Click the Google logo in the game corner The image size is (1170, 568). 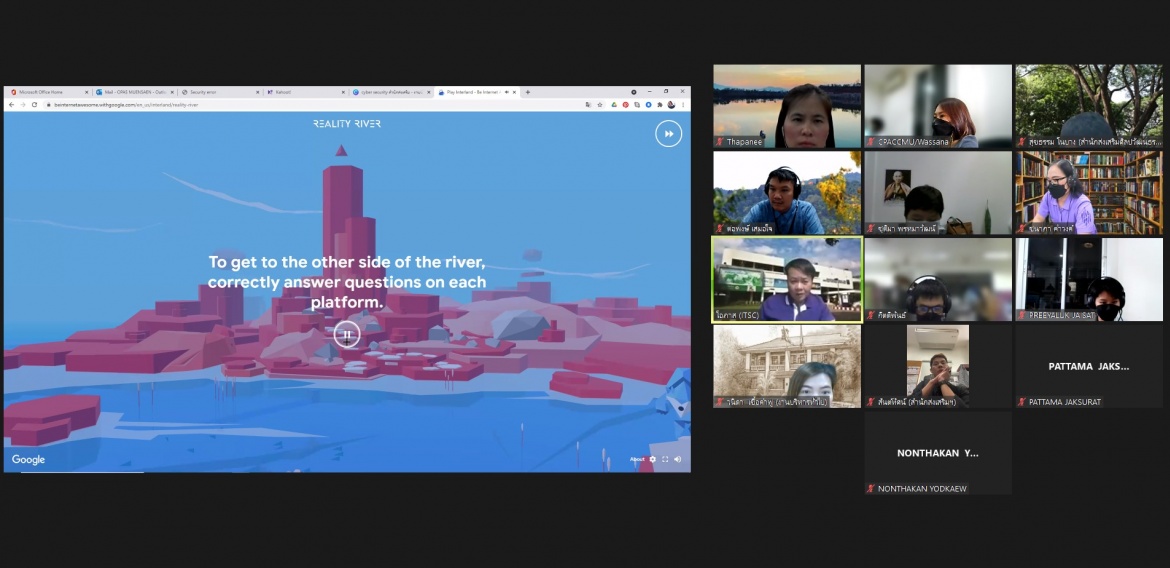coord(28,460)
